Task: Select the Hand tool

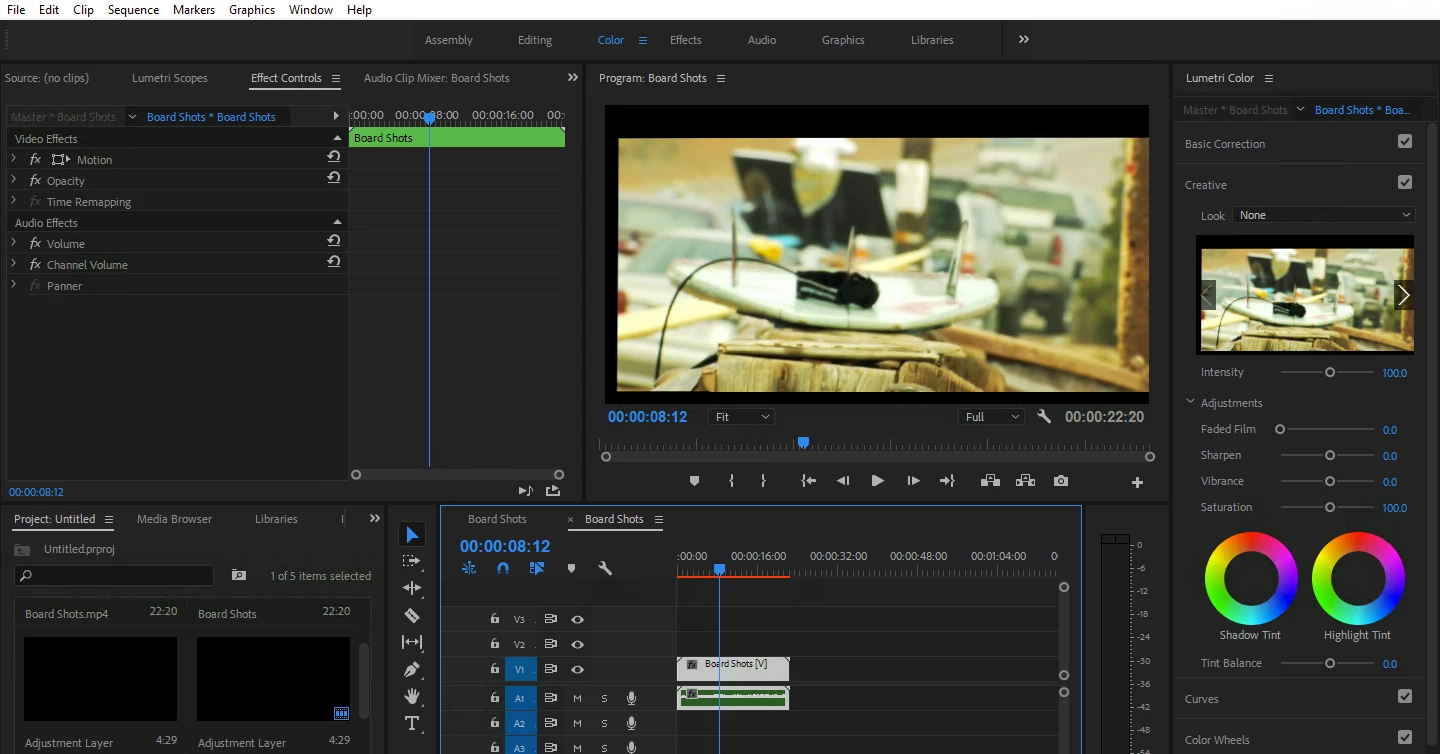Action: point(411,696)
